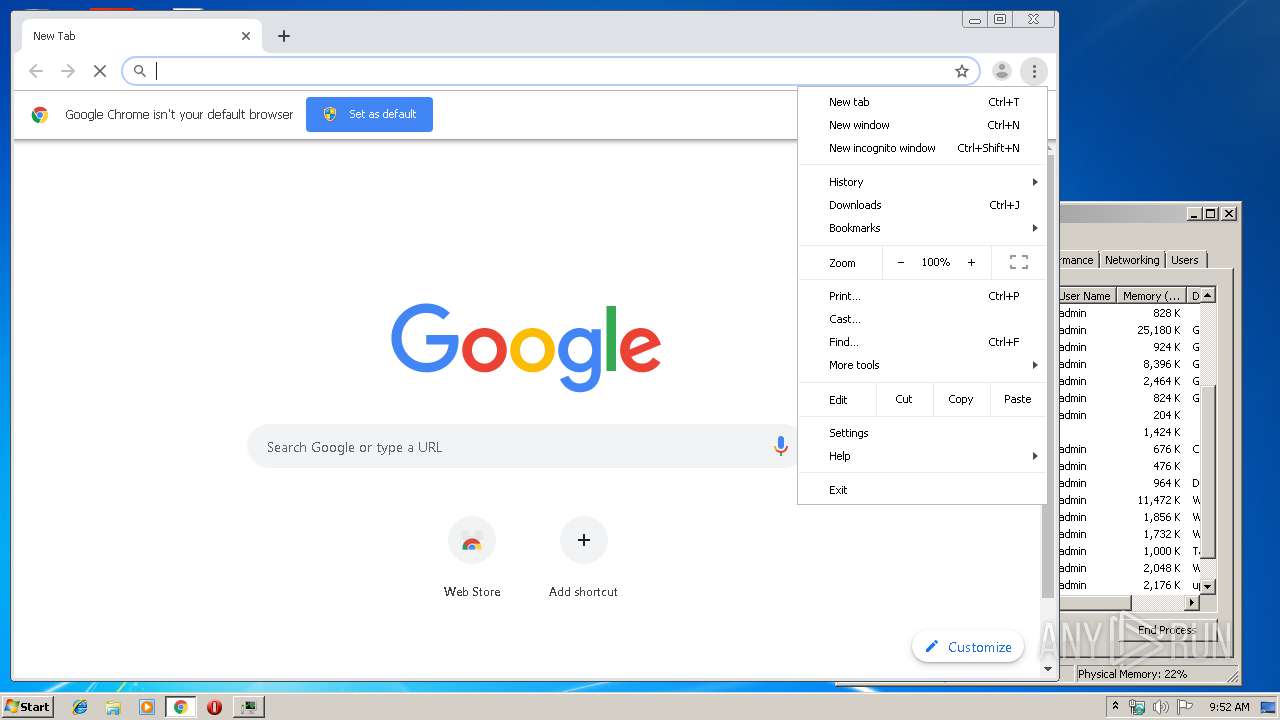Stop loading with the X icon
The image size is (1280, 720).
coord(100,71)
